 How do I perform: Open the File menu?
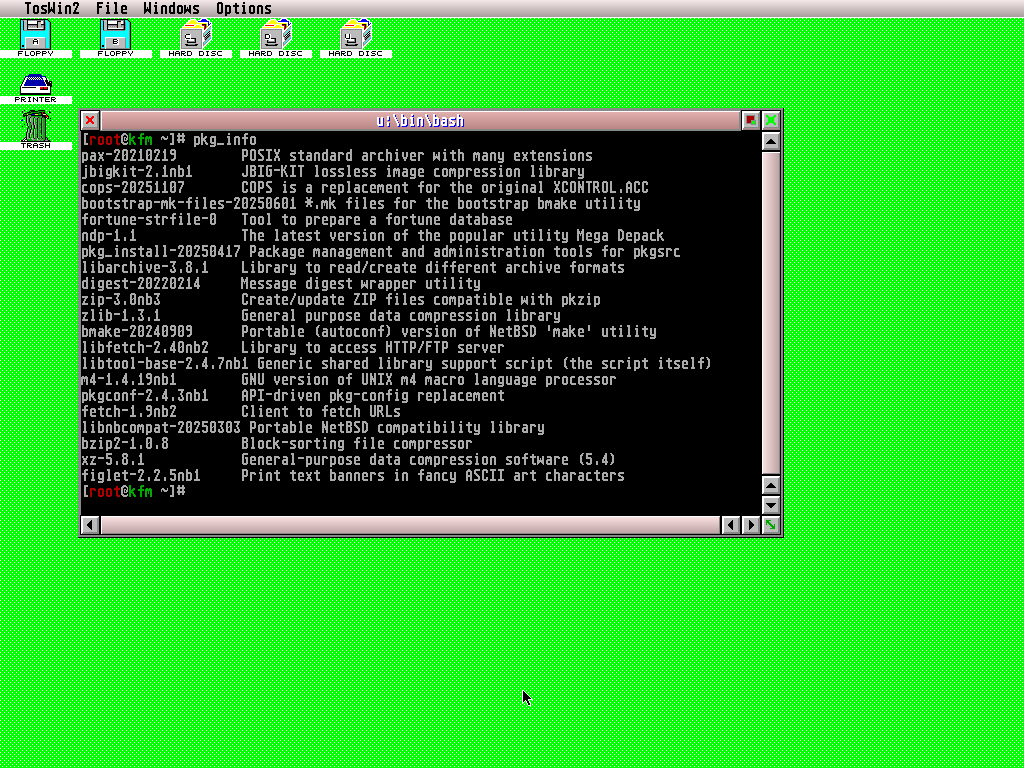(111, 9)
